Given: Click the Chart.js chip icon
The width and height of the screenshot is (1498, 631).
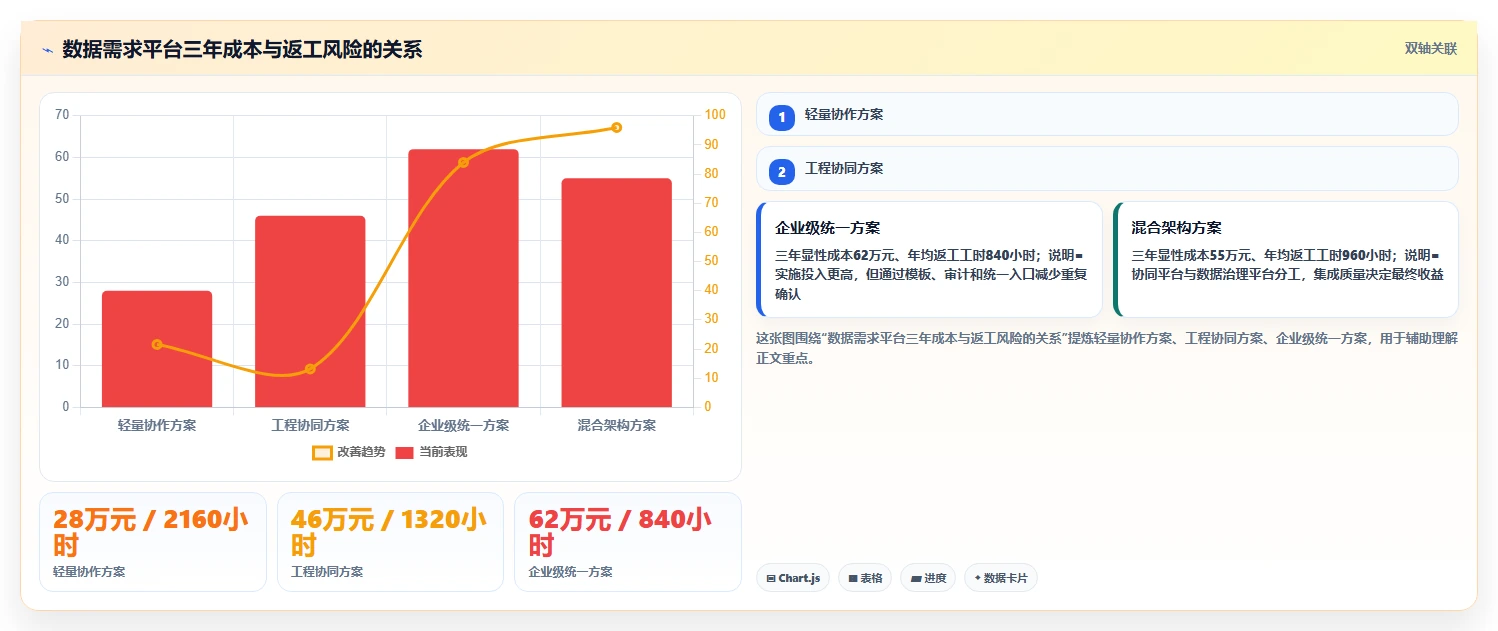Looking at the screenshot, I should 771,578.
